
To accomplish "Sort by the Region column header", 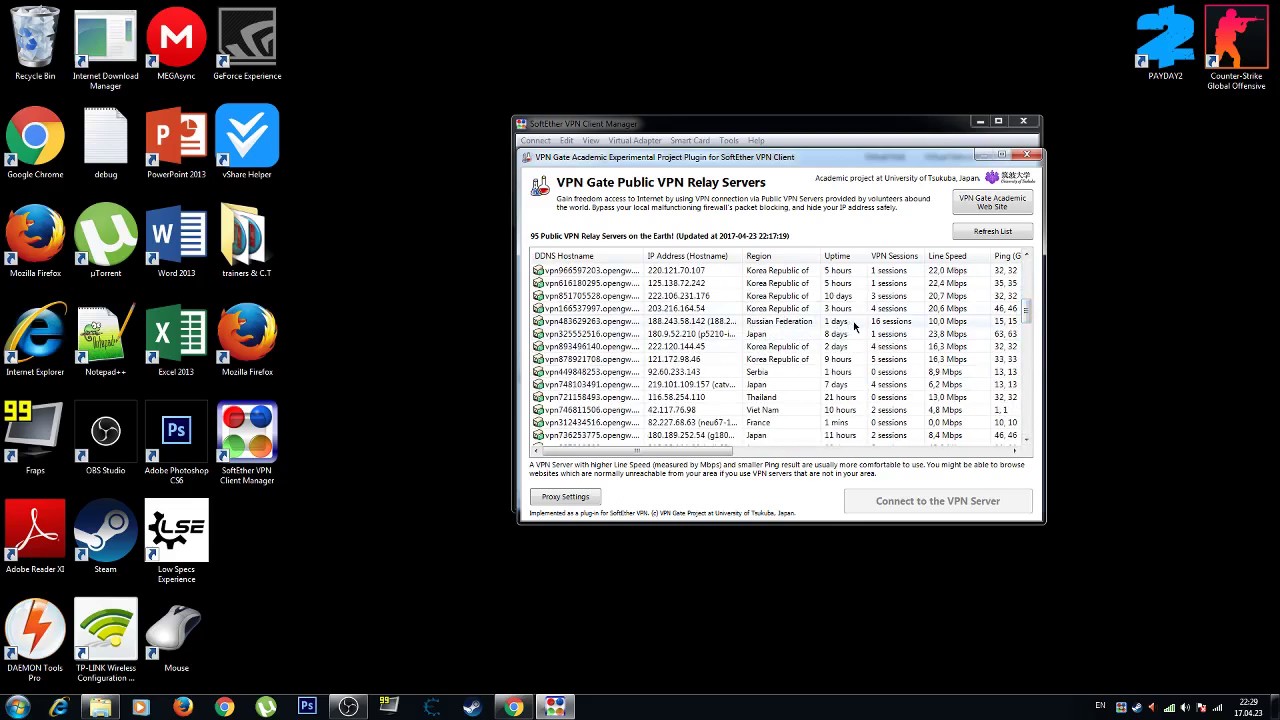I will coord(781,256).
